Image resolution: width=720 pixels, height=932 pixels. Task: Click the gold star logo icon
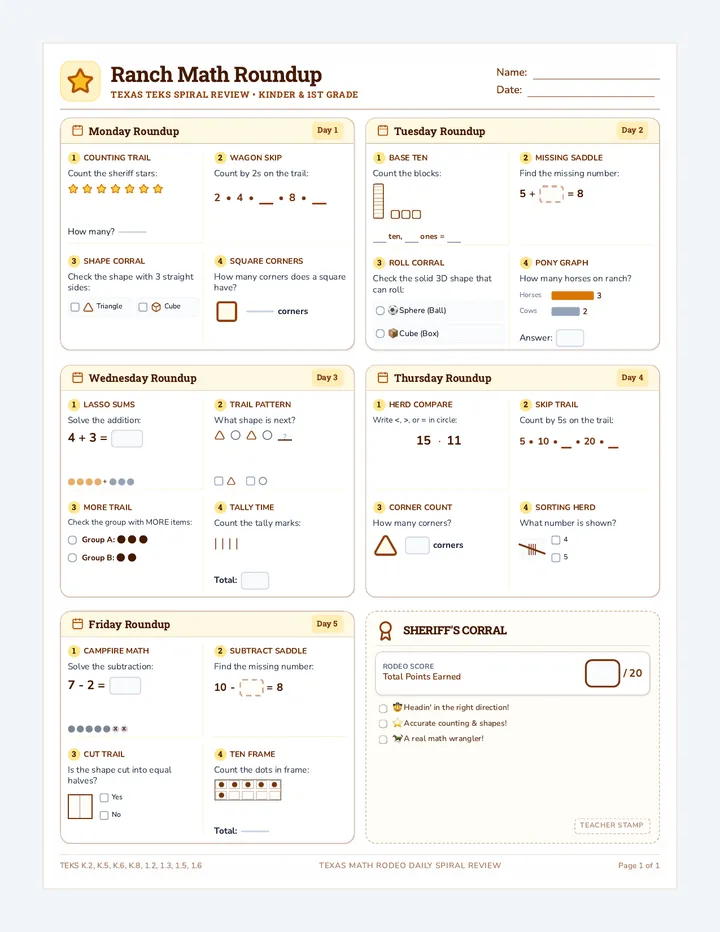(80, 81)
